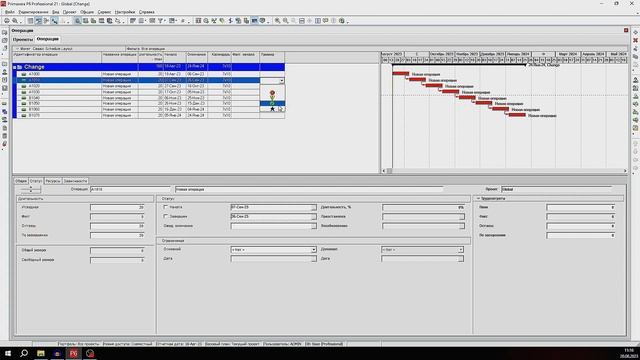Open the Сервис menu
640x360 pixels.
coord(104,12)
